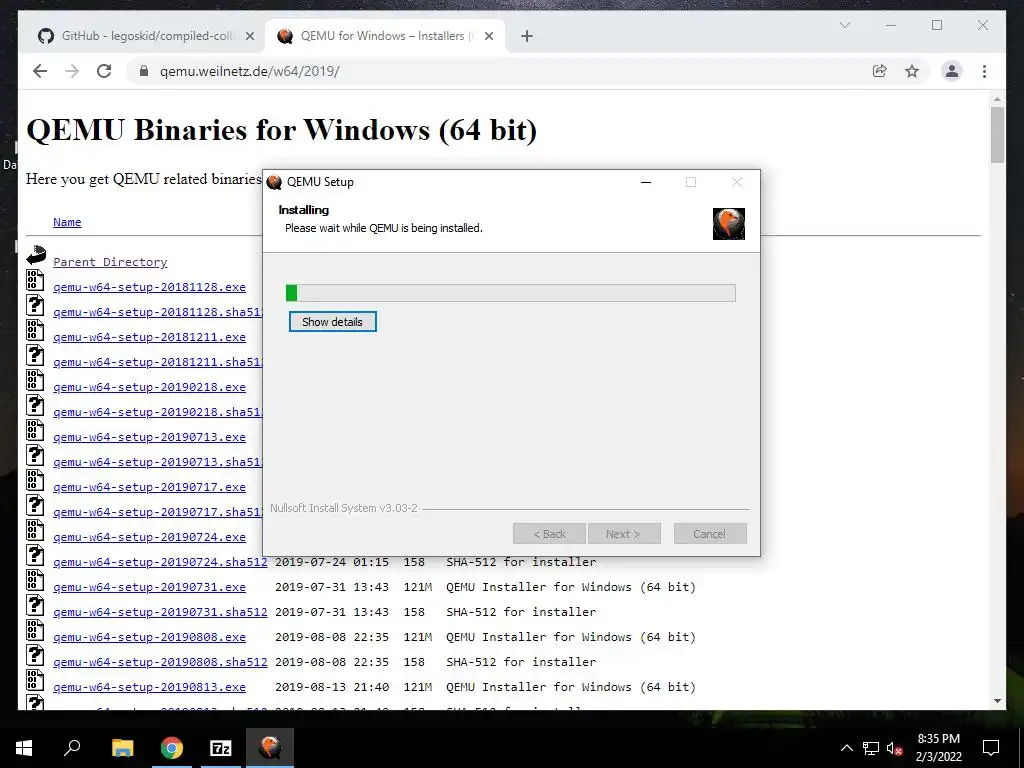The width and height of the screenshot is (1024, 768).
Task: Open qemu-w64-setup-20190218.exe link
Action: click(x=150, y=387)
